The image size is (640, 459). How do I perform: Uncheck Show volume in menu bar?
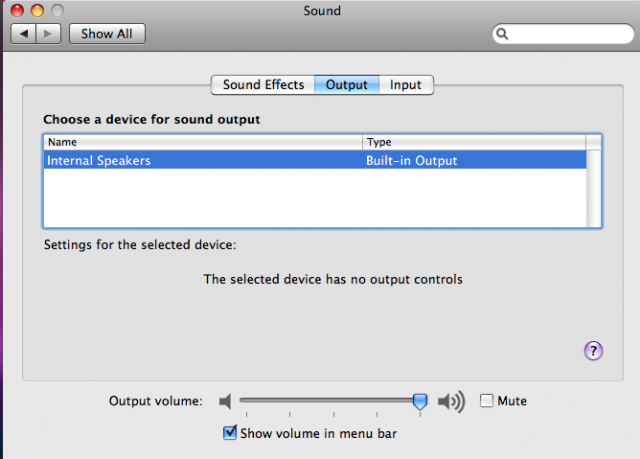pos(230,433)
